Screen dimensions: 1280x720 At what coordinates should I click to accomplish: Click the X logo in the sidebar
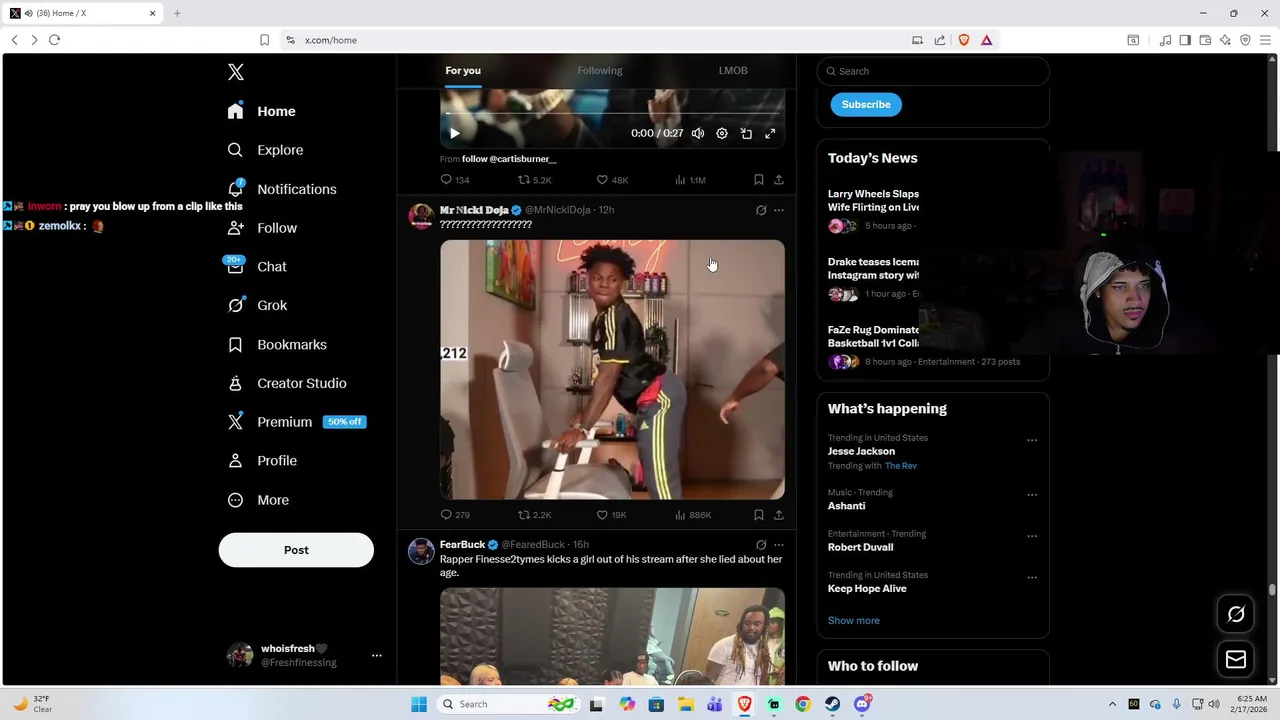coord(235,72)
